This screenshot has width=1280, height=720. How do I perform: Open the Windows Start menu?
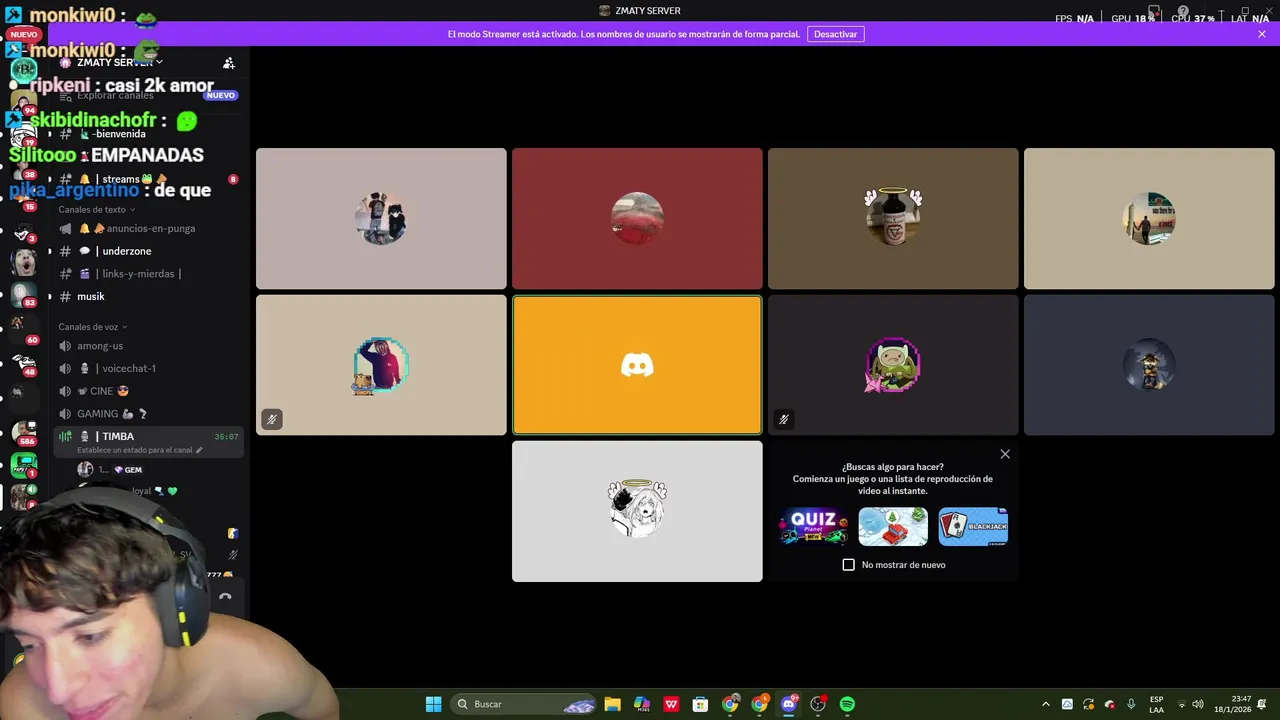pyautogui.click(x=433, y=704)
